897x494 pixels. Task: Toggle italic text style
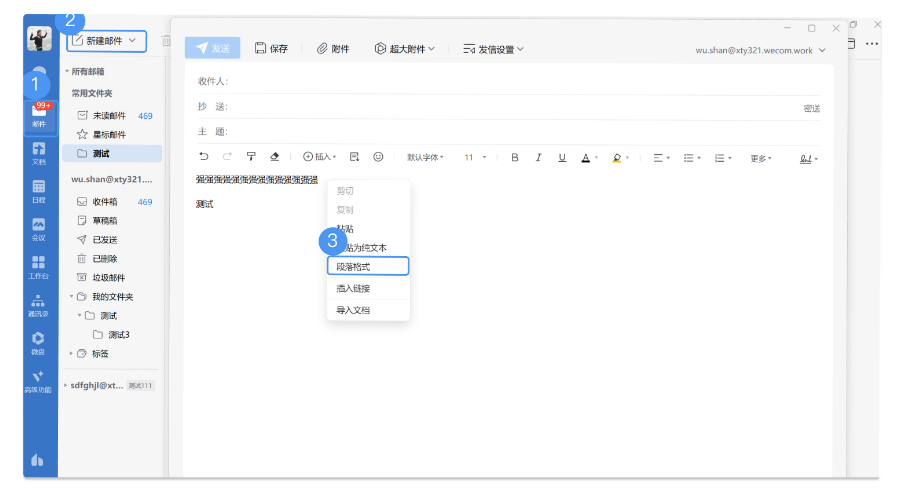tap(538, 157)
